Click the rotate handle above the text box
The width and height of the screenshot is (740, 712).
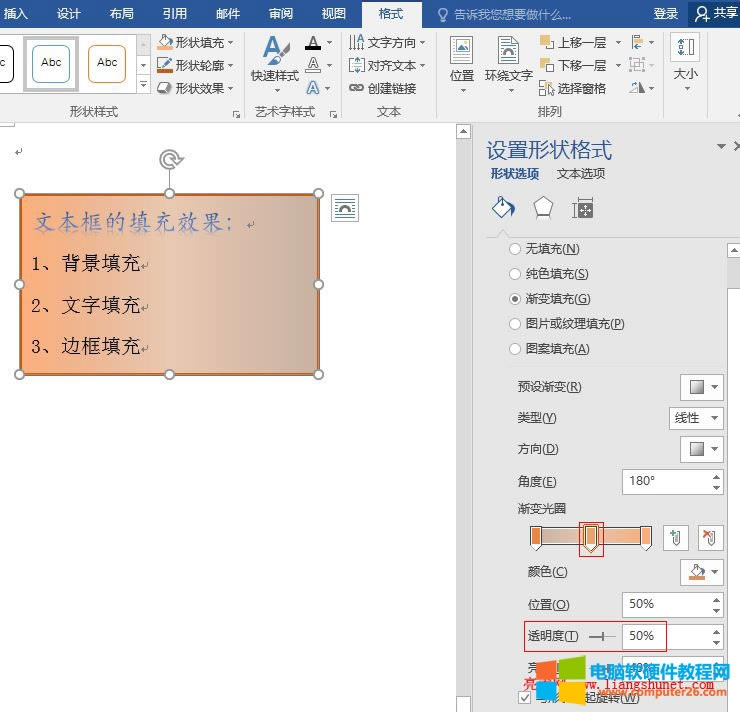[171, 159]
